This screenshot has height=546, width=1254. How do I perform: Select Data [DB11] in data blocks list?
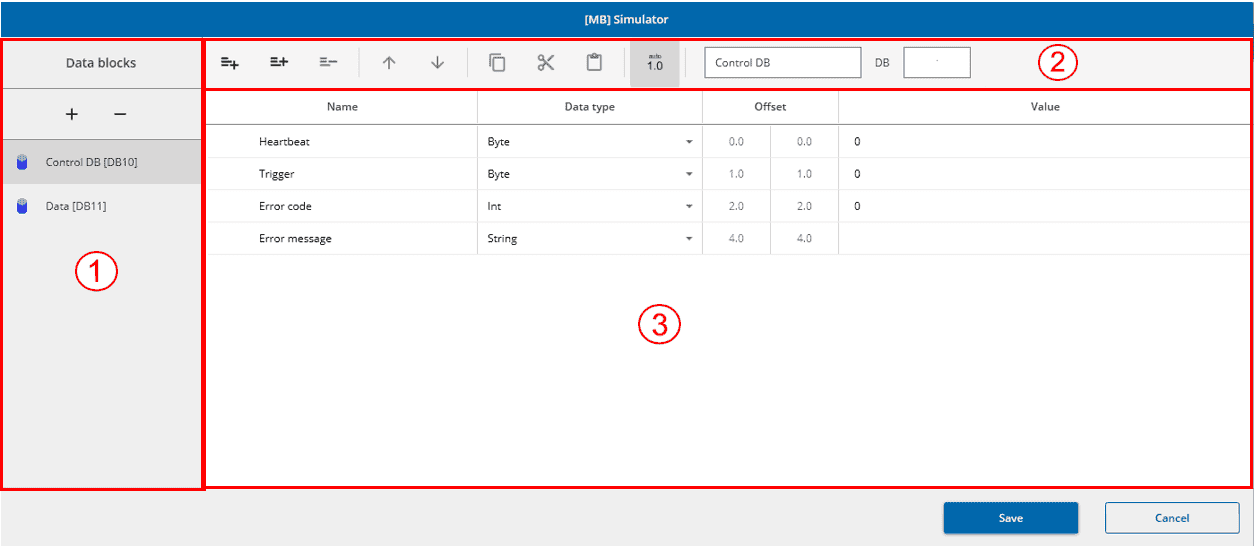[102, 206]
